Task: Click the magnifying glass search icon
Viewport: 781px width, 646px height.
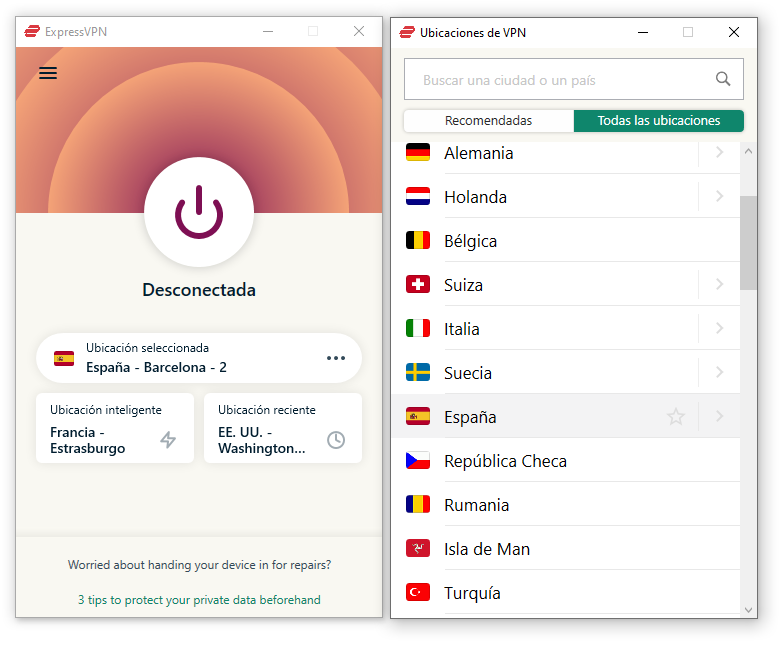Action: [723, 79]
